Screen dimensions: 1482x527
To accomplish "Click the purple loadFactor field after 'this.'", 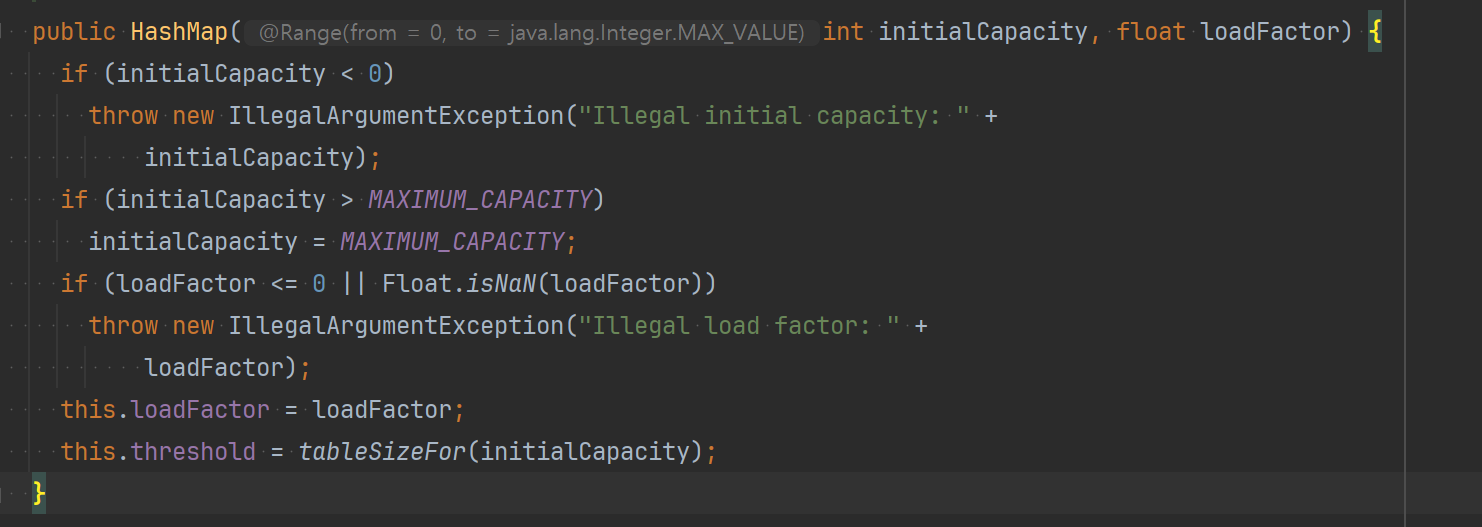I will point(200,410).
